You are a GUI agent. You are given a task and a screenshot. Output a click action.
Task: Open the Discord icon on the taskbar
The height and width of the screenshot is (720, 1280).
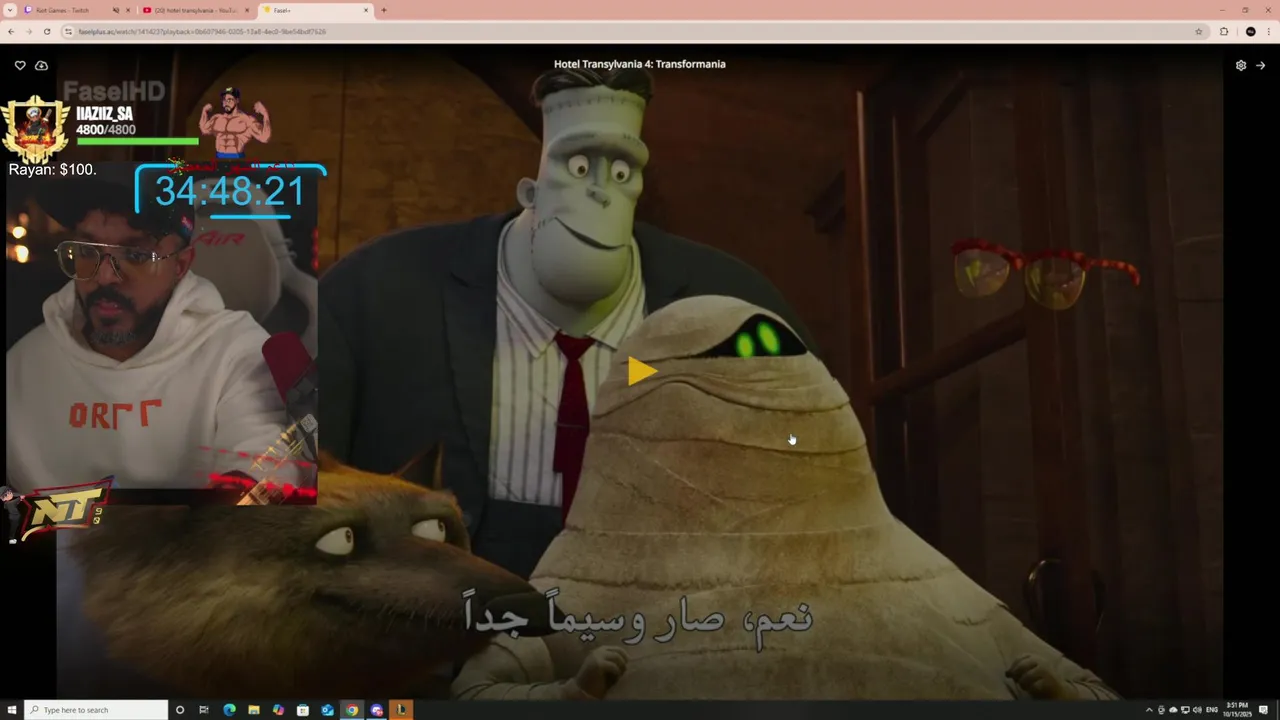click(376, 710)
